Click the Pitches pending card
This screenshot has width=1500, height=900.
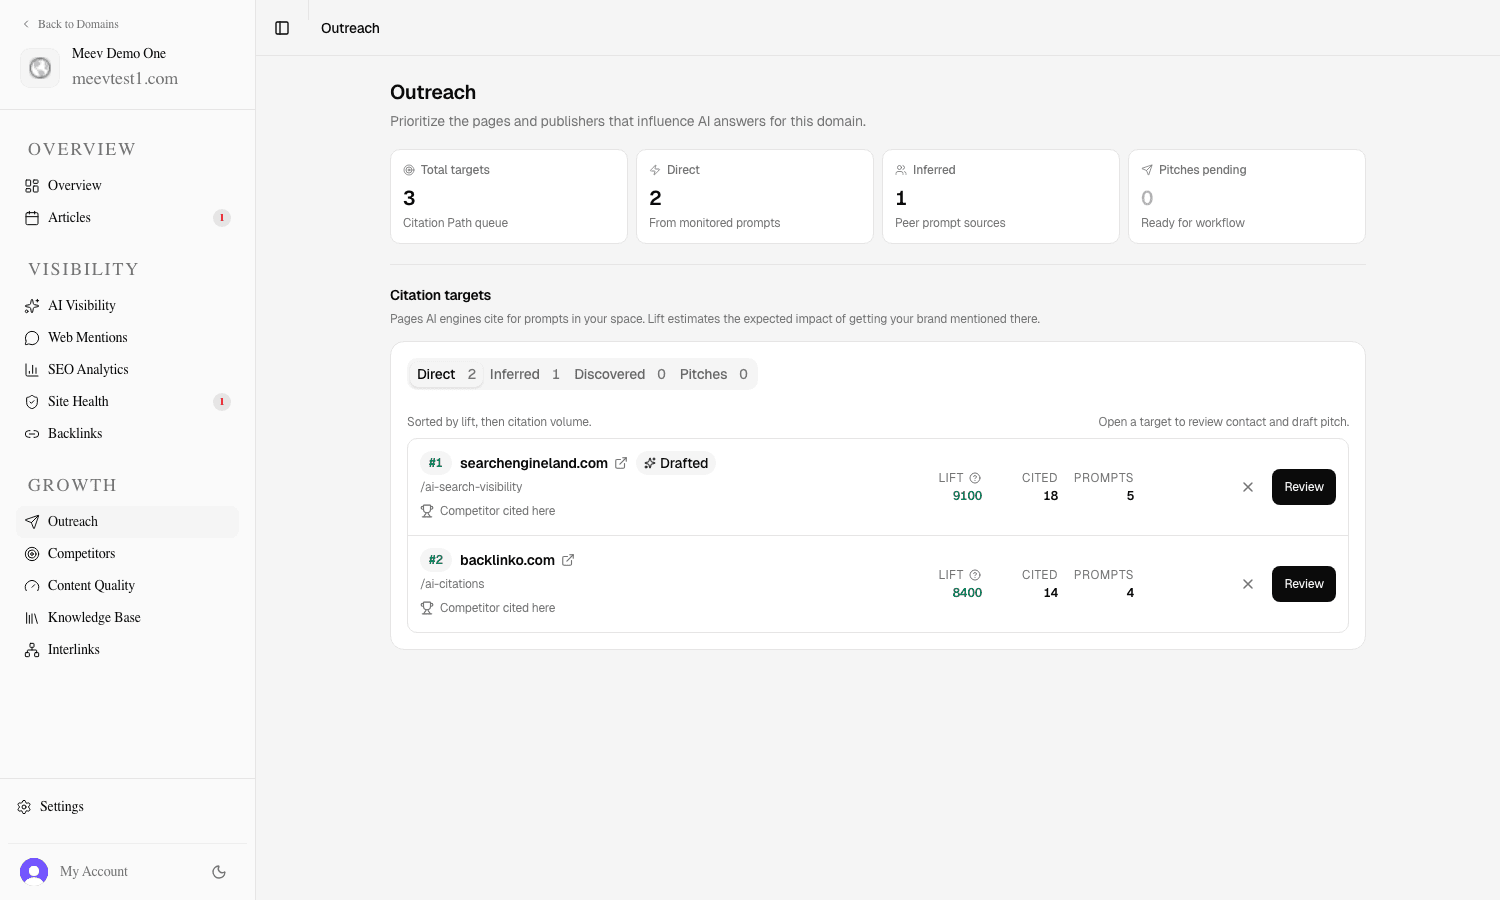(1247, 196)
